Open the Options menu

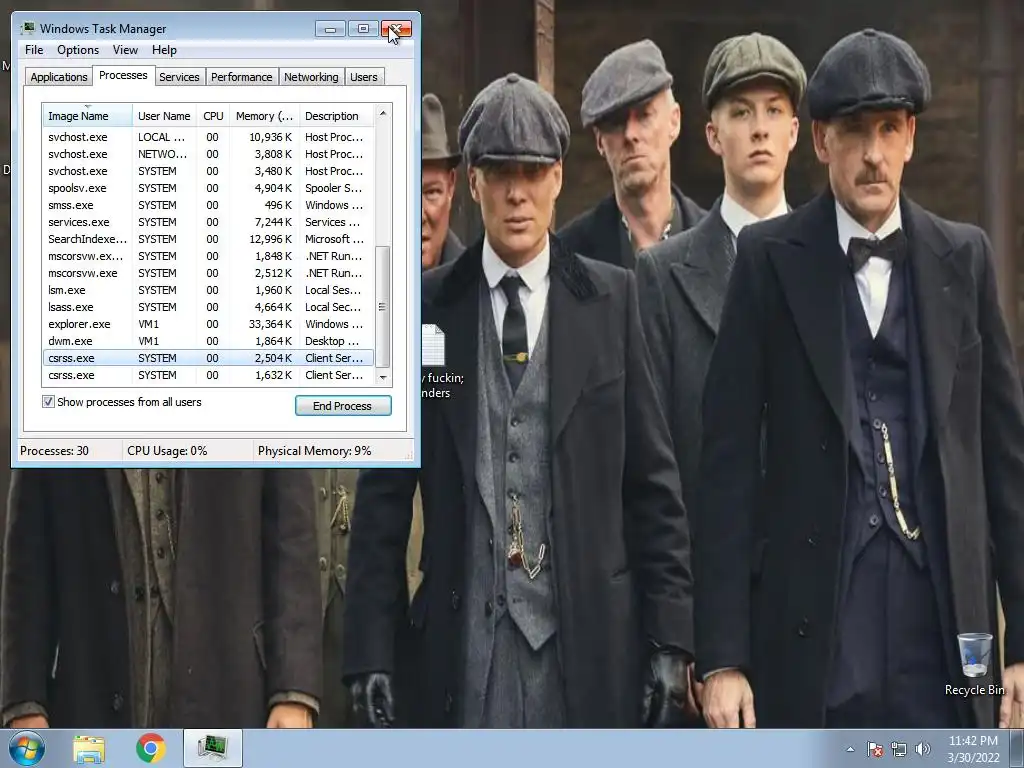(x=78, y=50)
